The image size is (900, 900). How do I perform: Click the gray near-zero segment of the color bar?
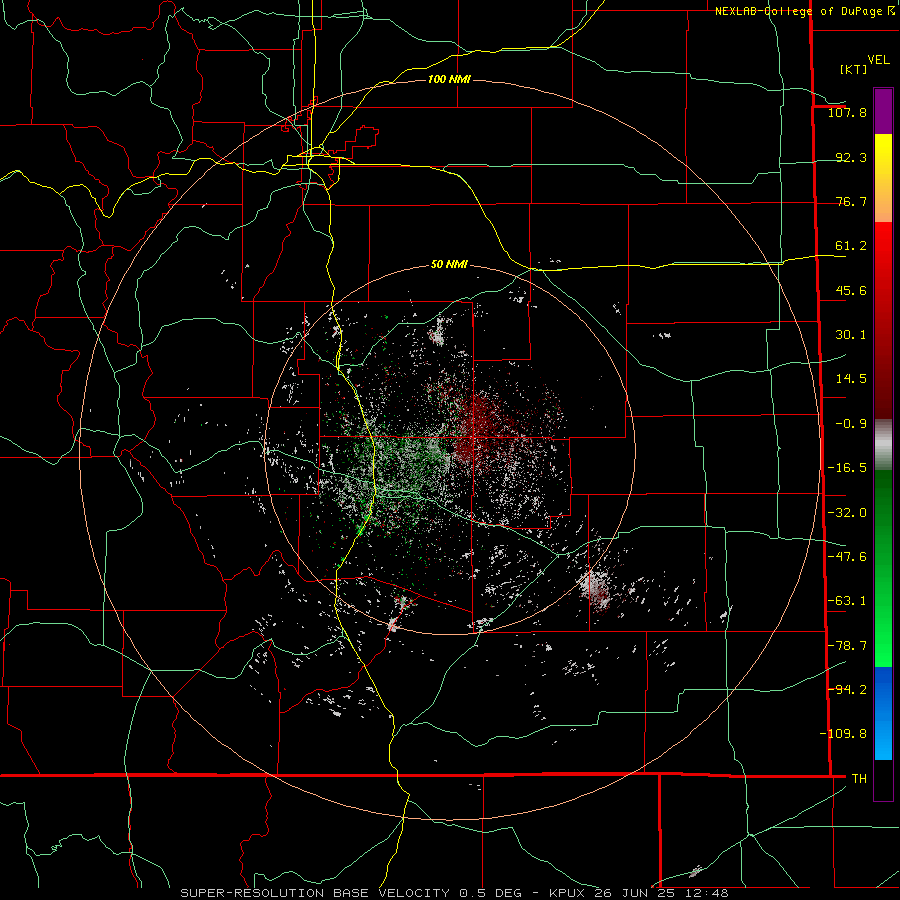click(883, 444)
